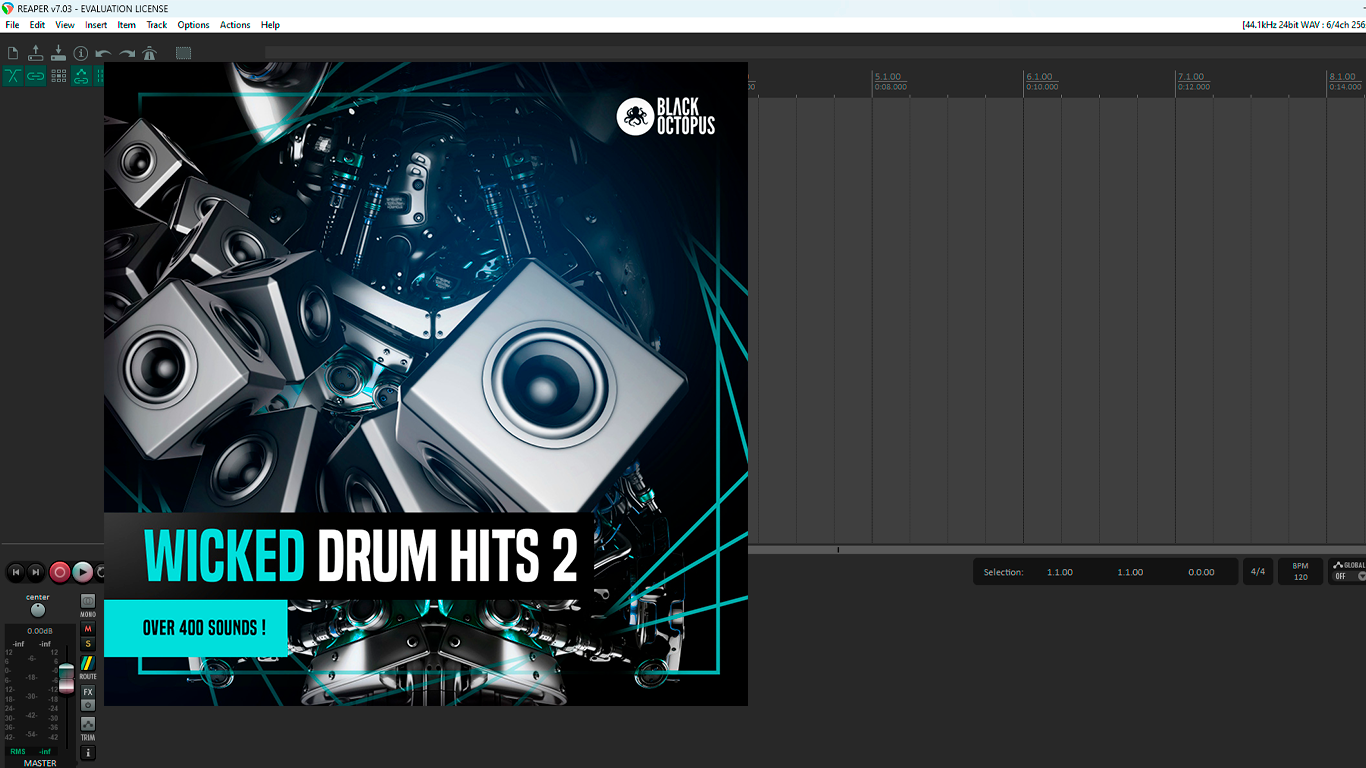Viewport: 1366px width, 768px height.
Task: Click timeline ruler marker 8.1.00
Action: pos(1343,76)
